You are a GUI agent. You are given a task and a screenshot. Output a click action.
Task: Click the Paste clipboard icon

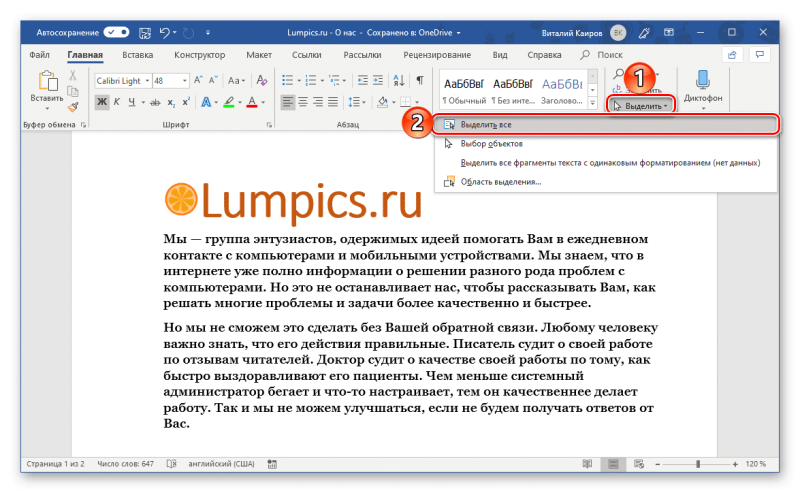pos(47,82)
